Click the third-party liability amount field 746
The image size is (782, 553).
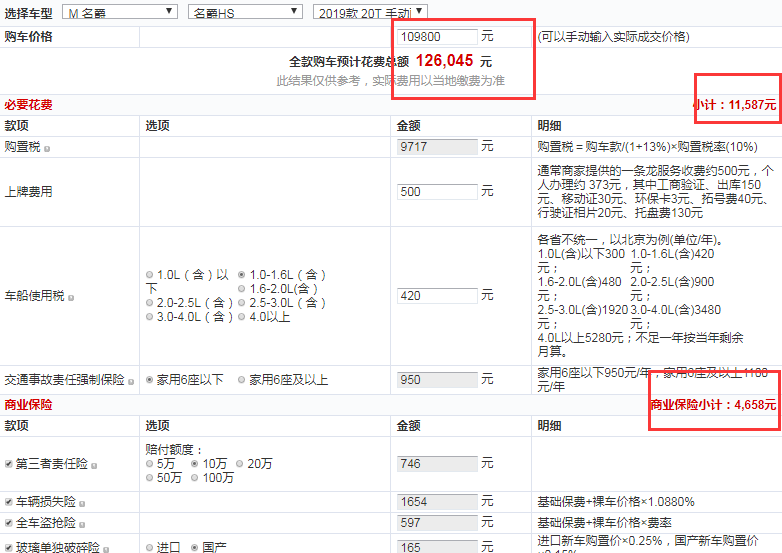(437, 464)
